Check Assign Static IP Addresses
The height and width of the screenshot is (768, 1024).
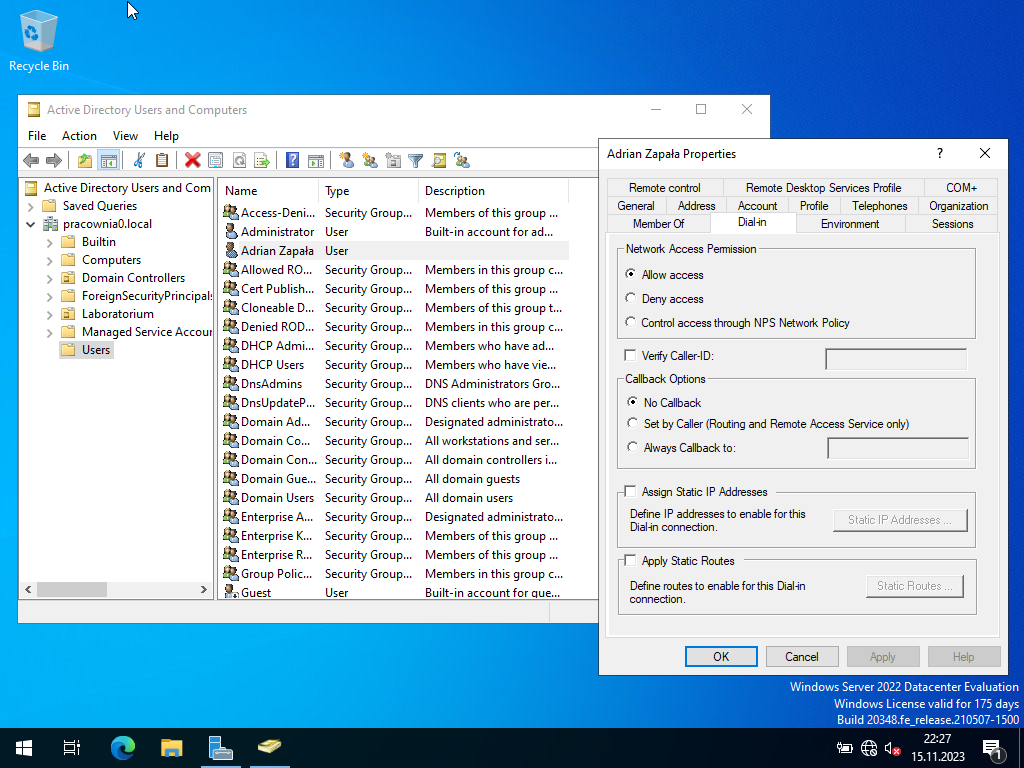pyautogui.click(x=630, y=491)
